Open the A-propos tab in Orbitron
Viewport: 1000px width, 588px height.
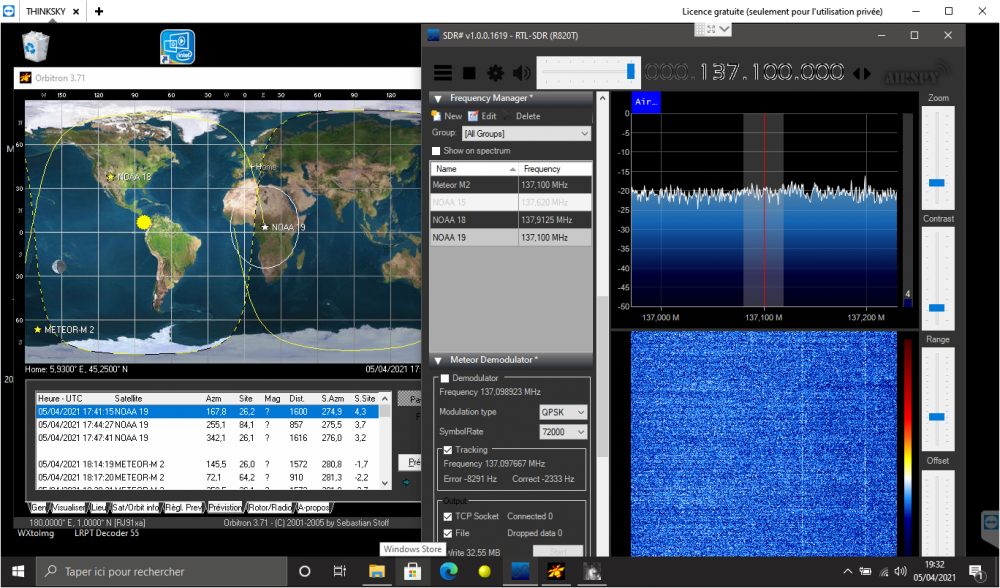point(313,508)
